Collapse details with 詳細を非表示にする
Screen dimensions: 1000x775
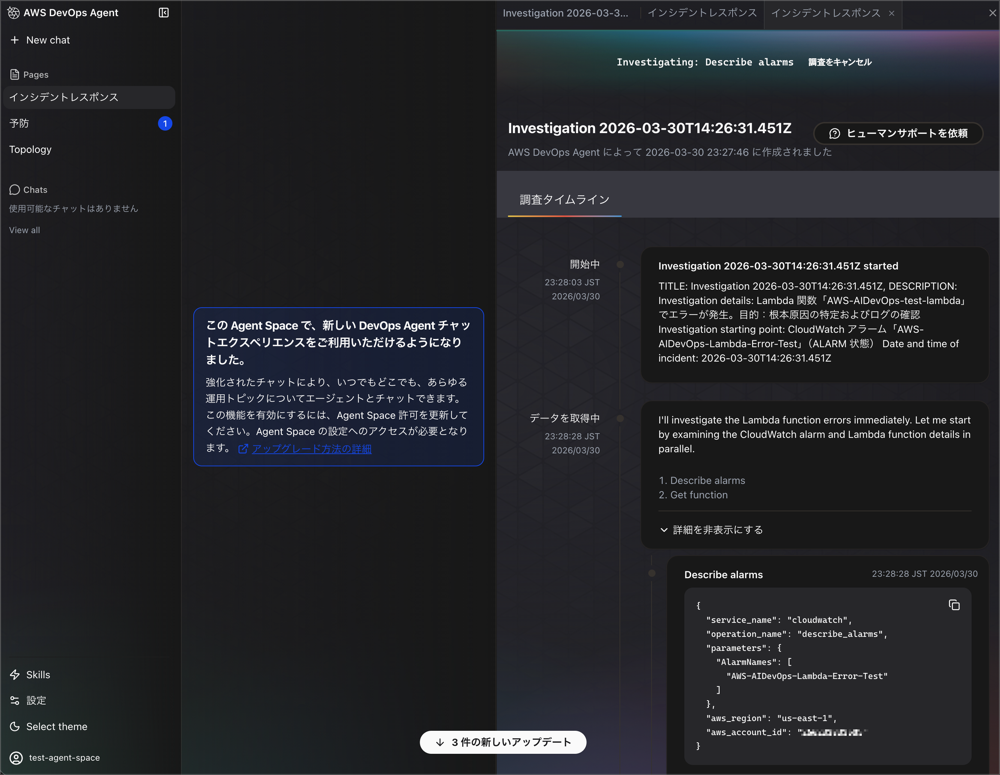711,530
